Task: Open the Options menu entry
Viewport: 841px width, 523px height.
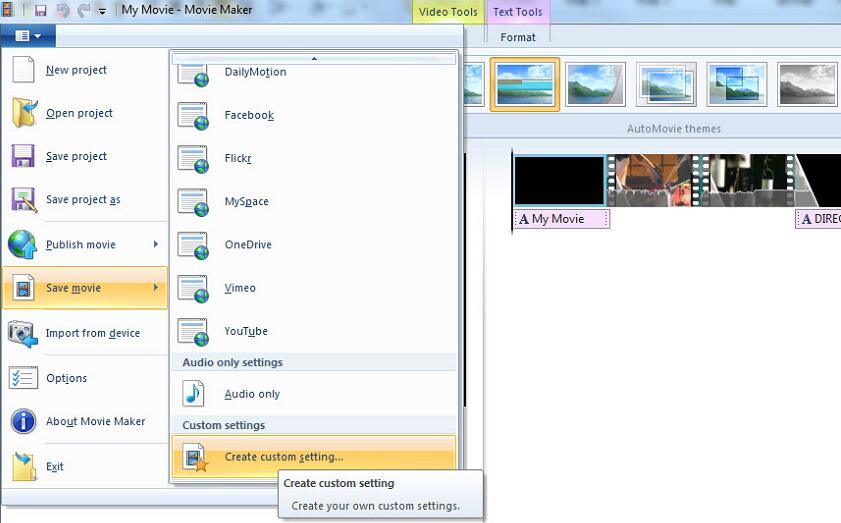Action: coord(85,378)
